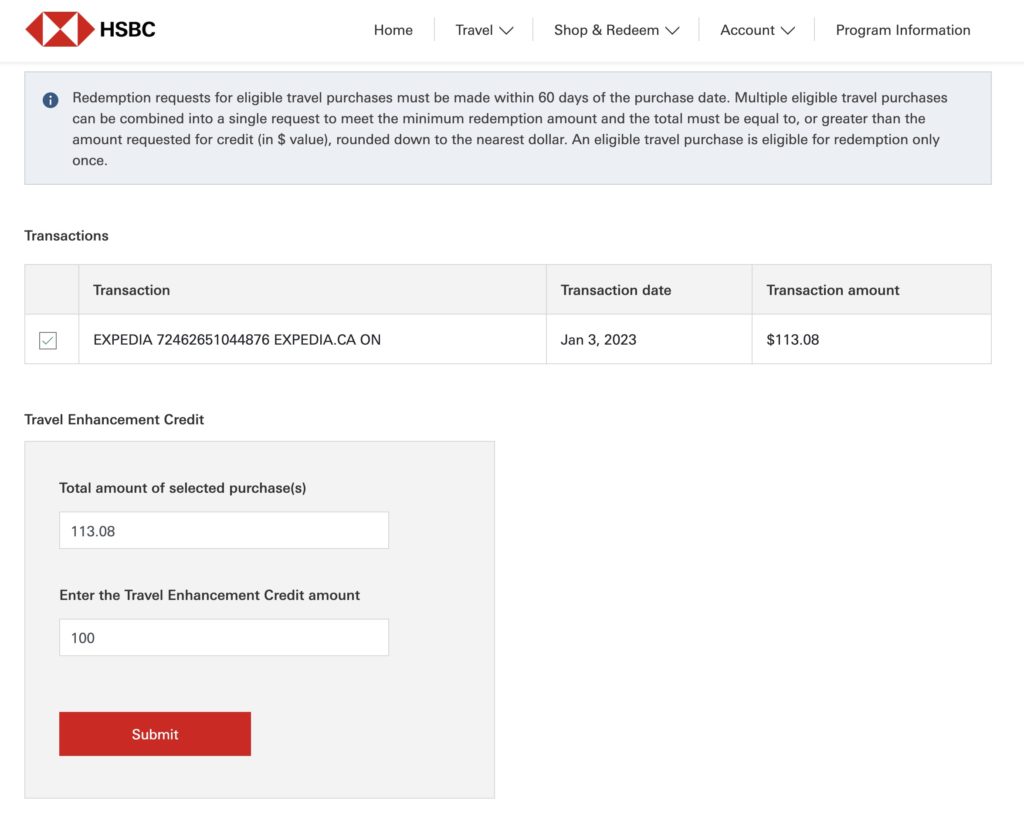Click the Travel Enhancement Credit amount field

coord(223,636)
